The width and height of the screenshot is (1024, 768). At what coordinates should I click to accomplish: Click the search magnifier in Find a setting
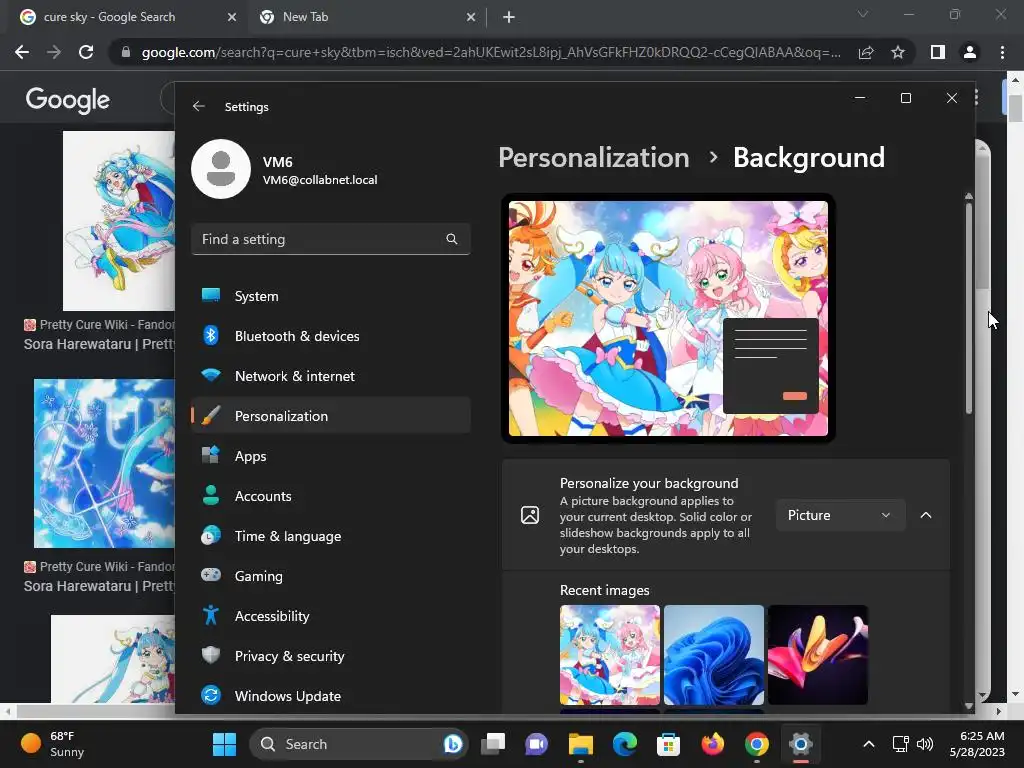point(451,239)
